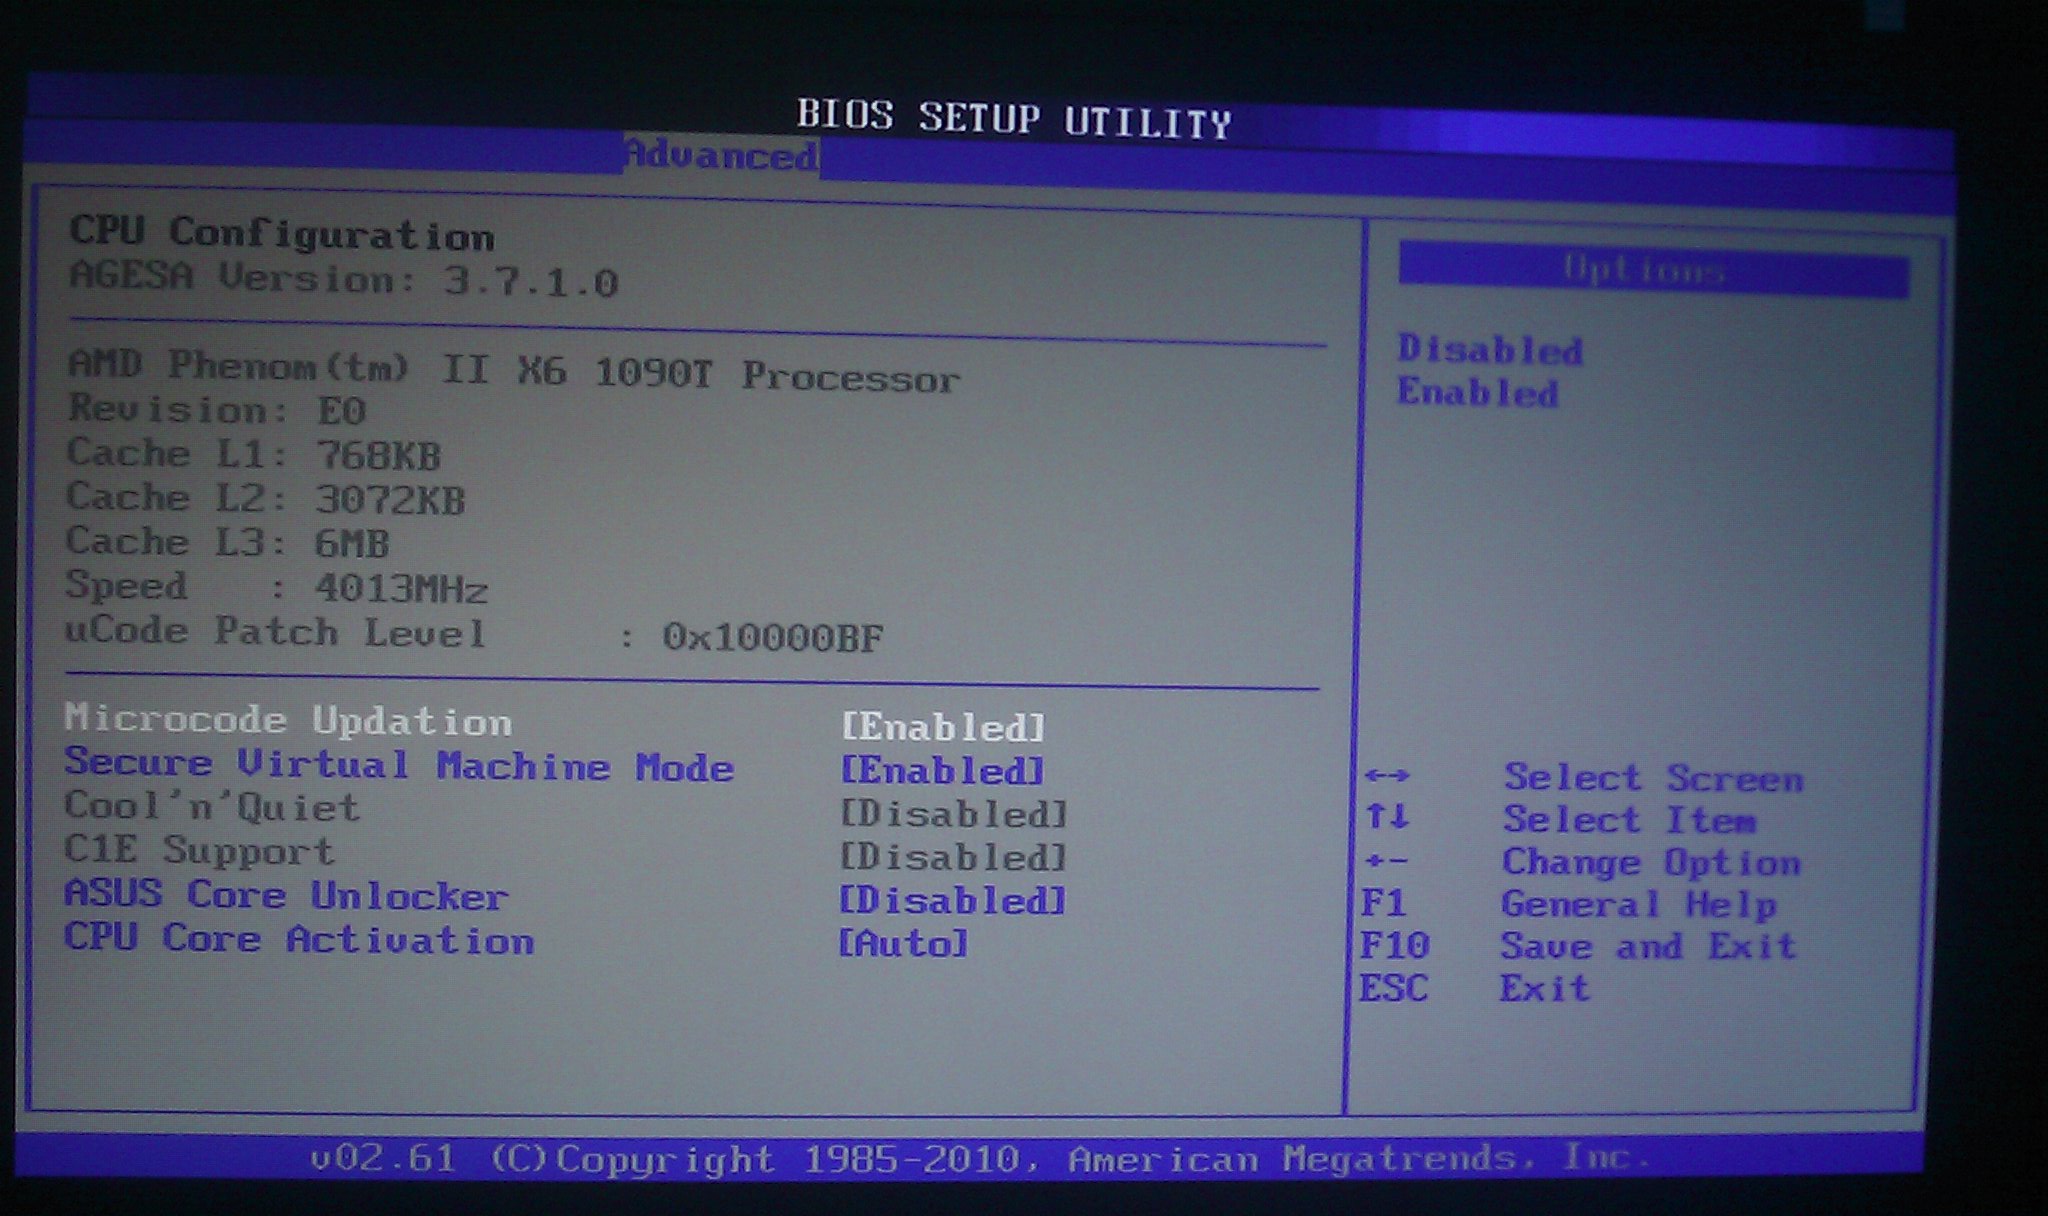Toggle ASUS Core Unlocker Disabled value
This screenshot has width=2048, height=1216.
click(952, 900)
